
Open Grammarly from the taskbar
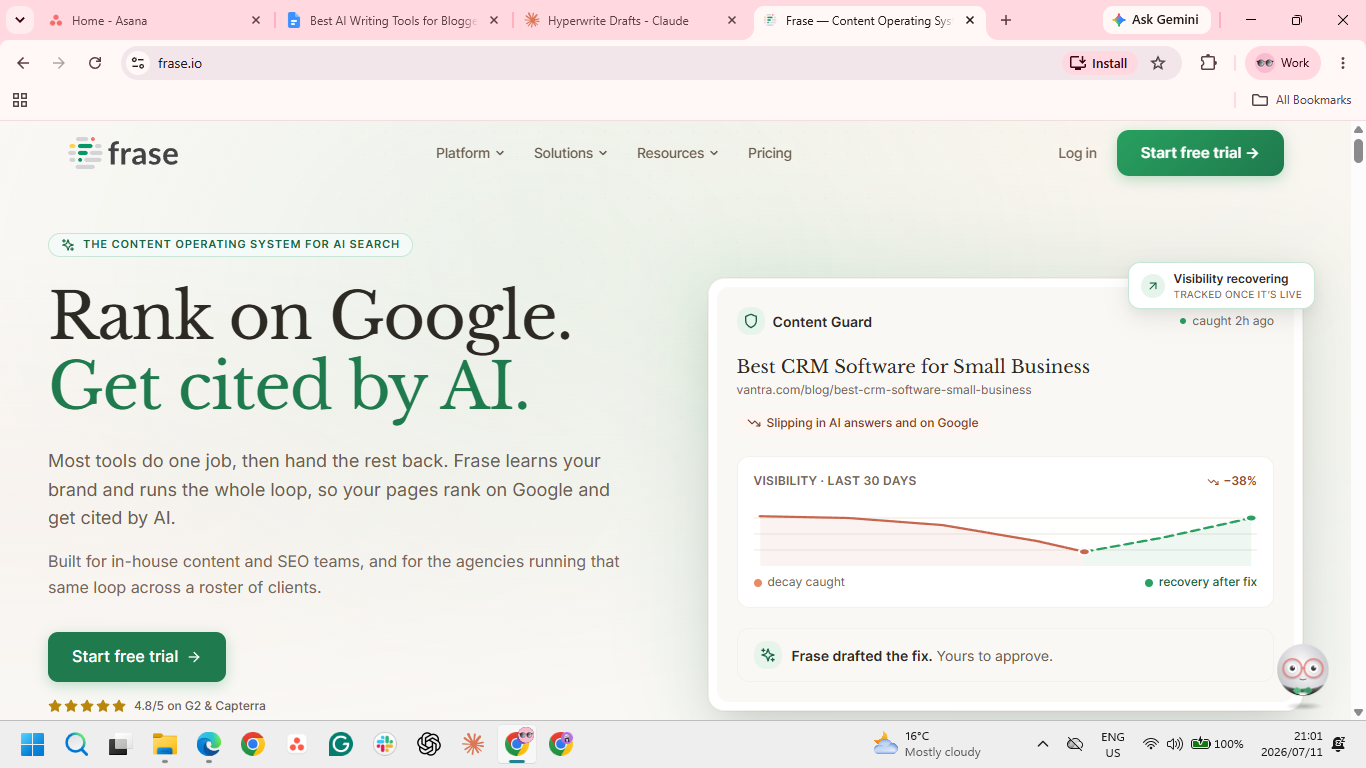click(x=341, y=744)
